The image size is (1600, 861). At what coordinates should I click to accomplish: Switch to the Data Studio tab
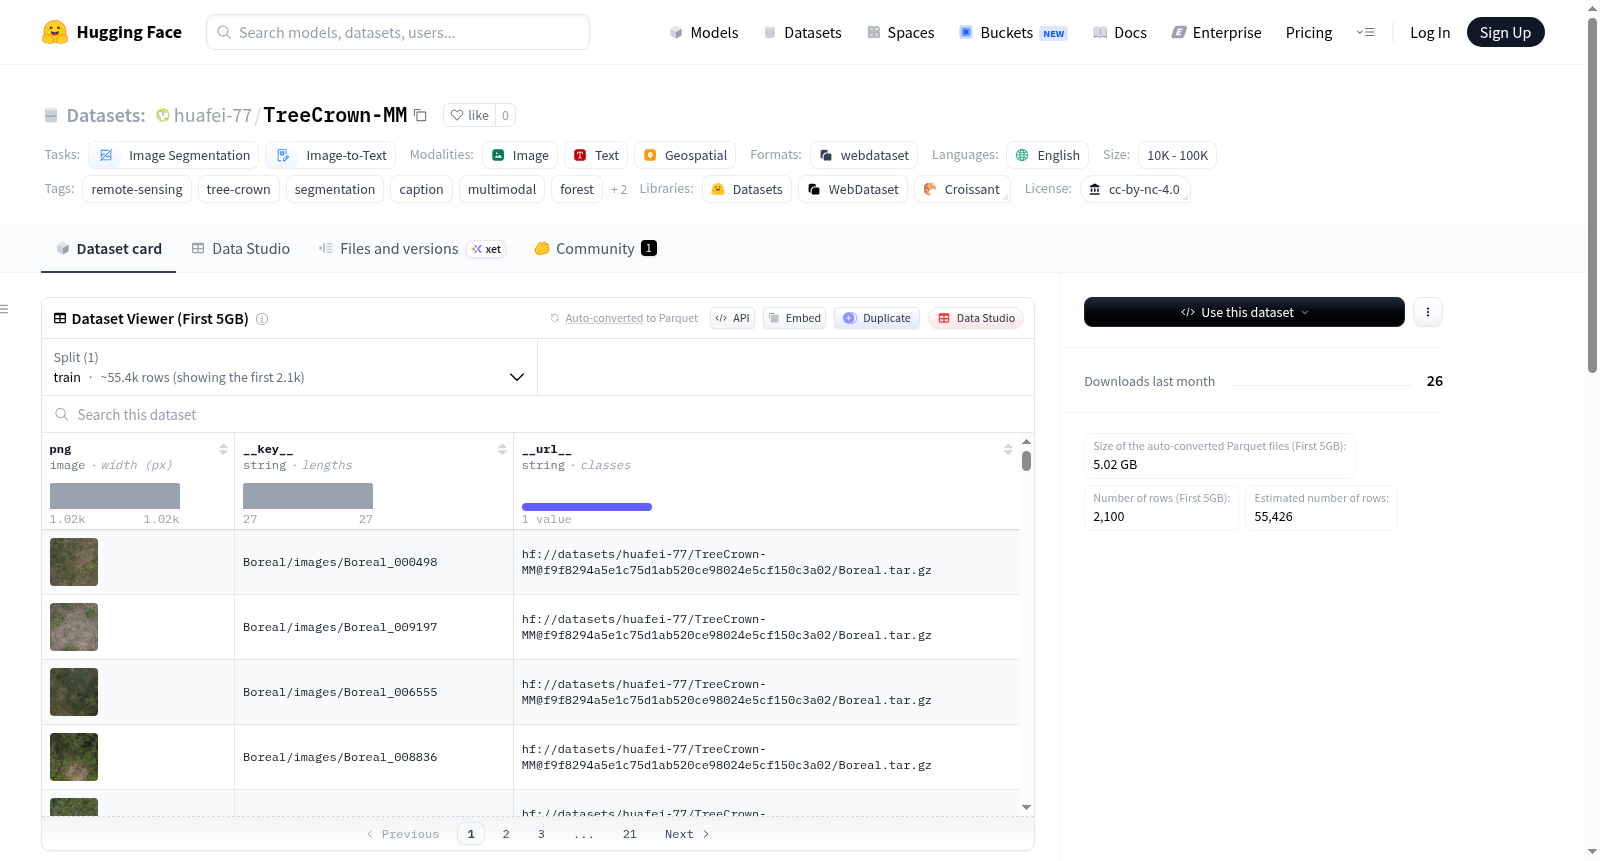pyautogui.click(x=241, y=249)
